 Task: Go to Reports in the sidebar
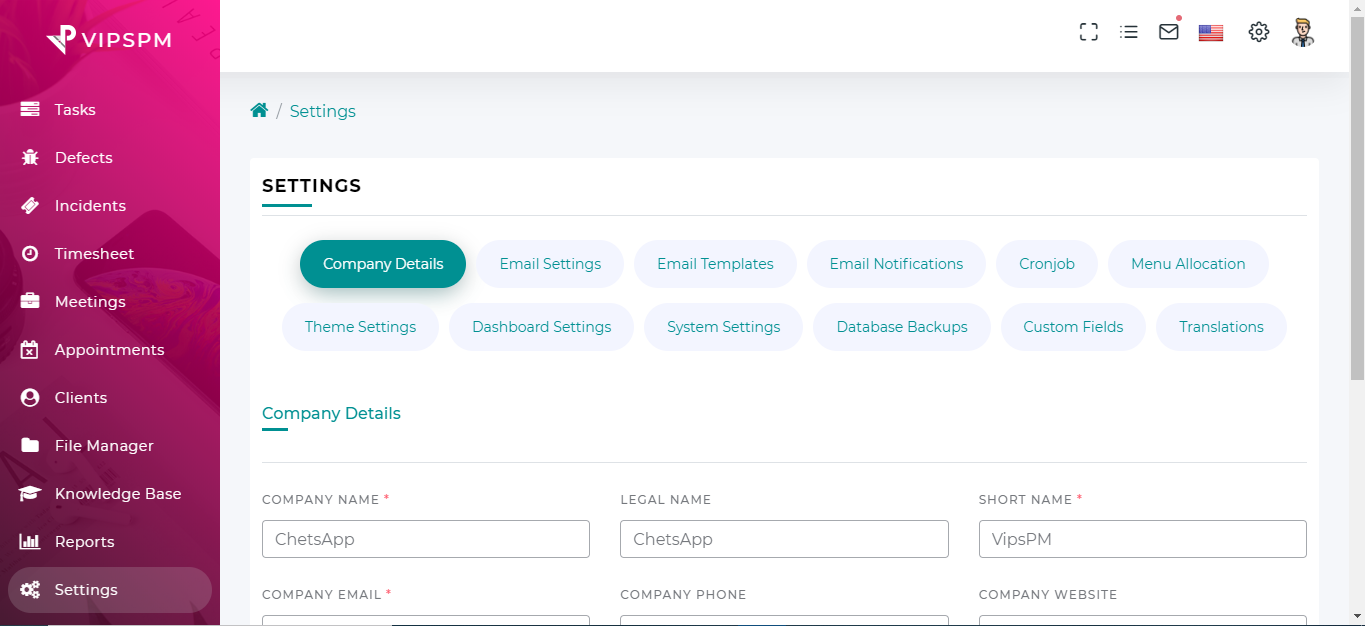pos(84,542)
